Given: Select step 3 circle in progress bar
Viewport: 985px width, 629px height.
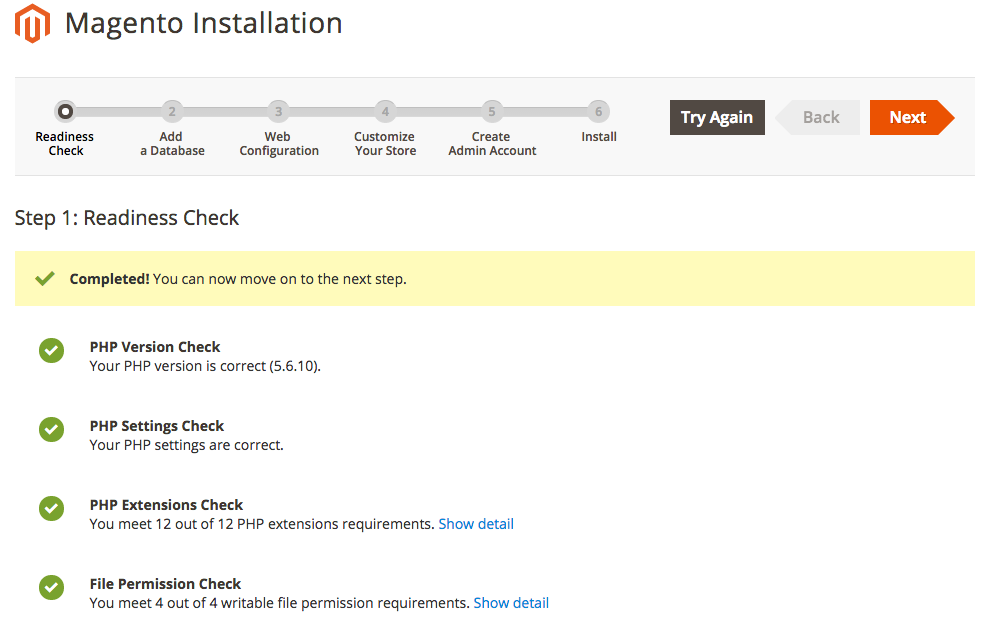Looking at the screenshot, I should click(278, 112).
